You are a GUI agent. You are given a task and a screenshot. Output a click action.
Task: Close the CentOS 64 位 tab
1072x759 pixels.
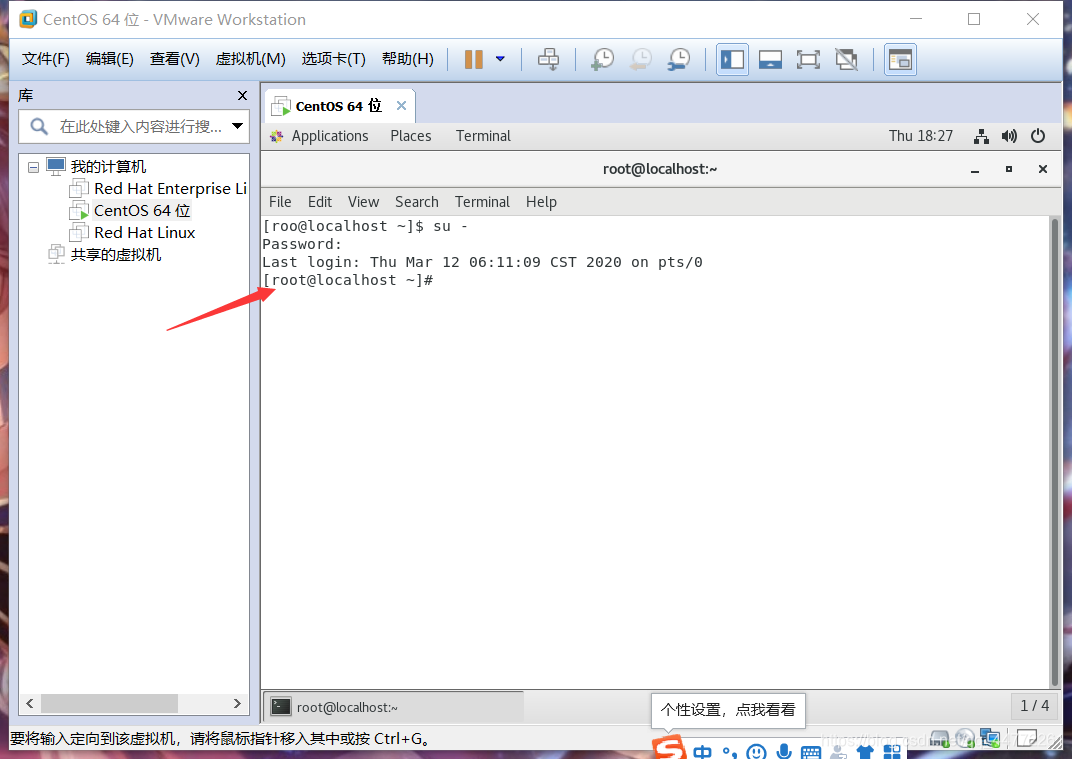(x=401, y=105)
